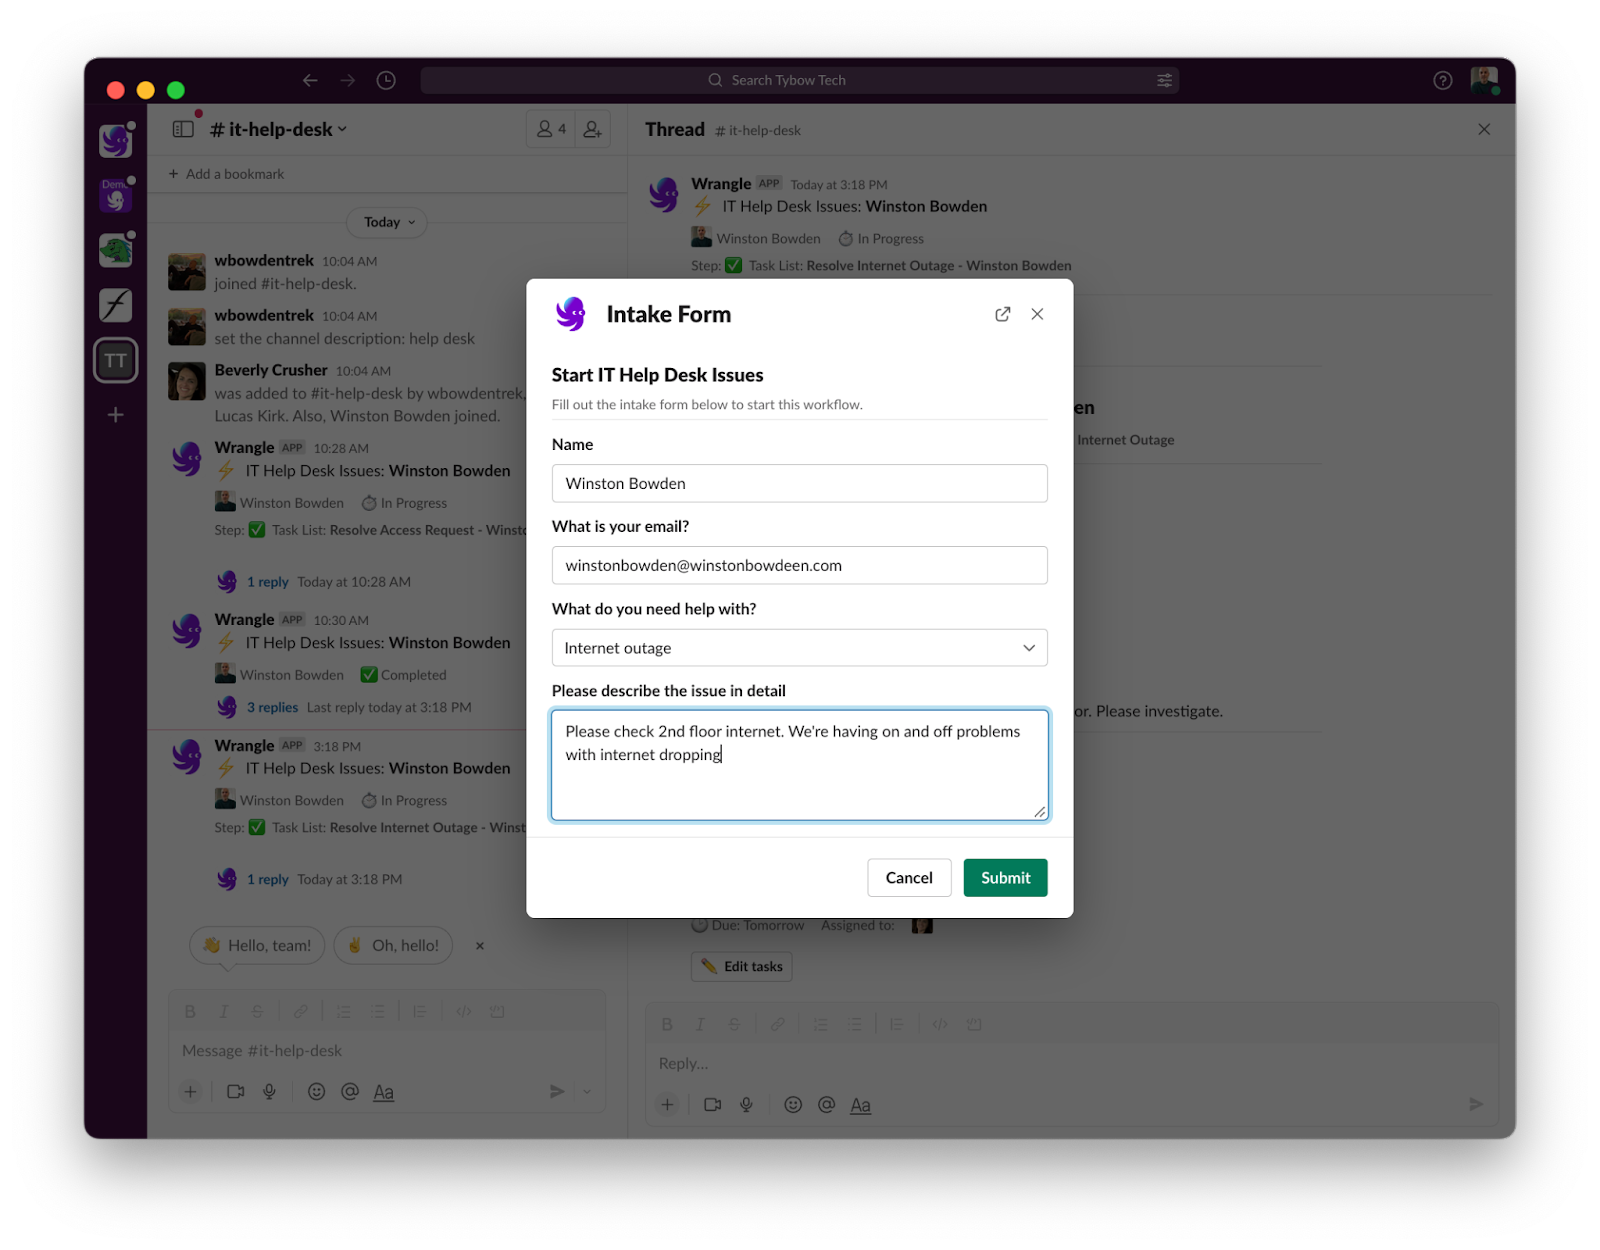Record audio clip in channel composer
This screenshot has width=1600, height=1250.
[270, 1092]
